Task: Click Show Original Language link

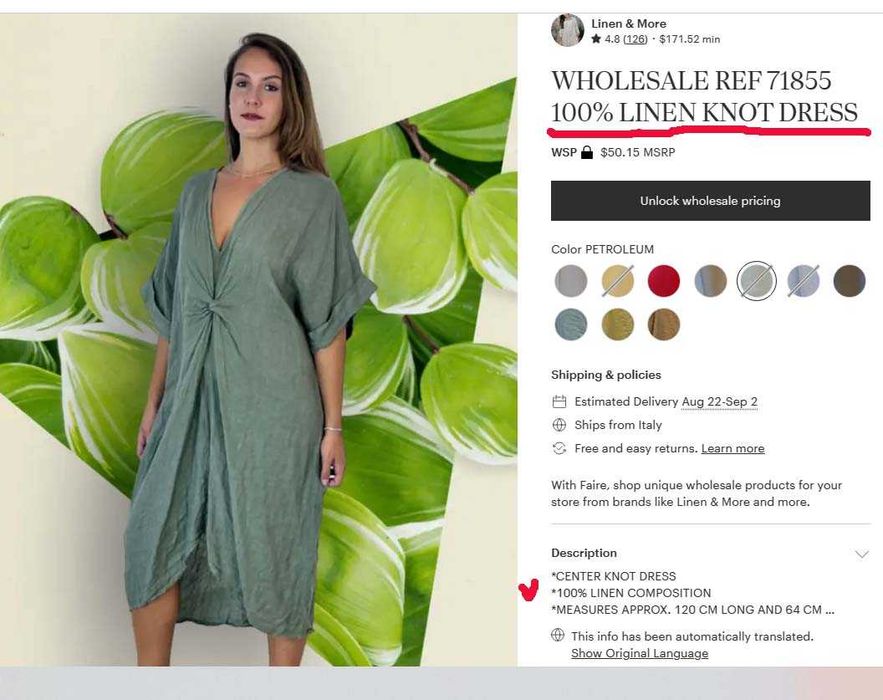Action: point(640,653)
